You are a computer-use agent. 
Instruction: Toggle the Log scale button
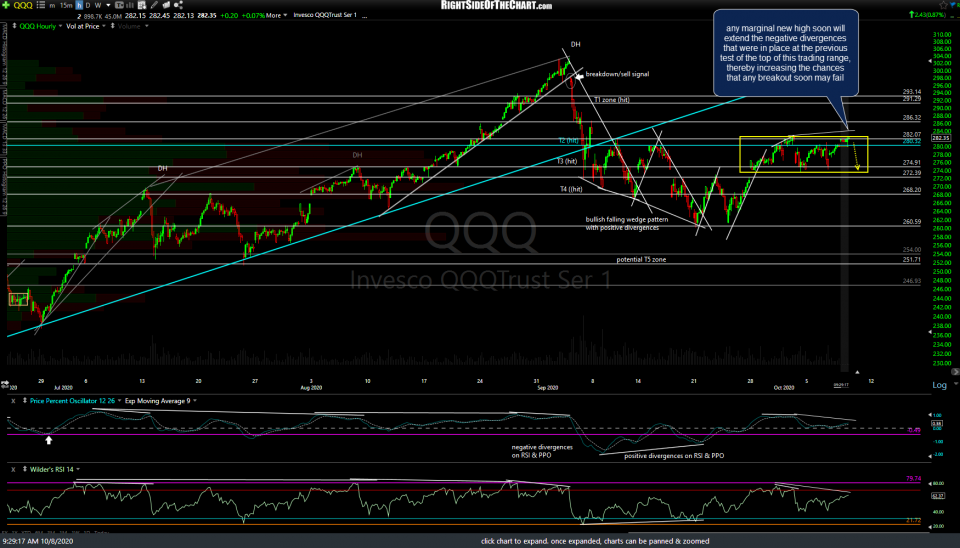point(939,385)
